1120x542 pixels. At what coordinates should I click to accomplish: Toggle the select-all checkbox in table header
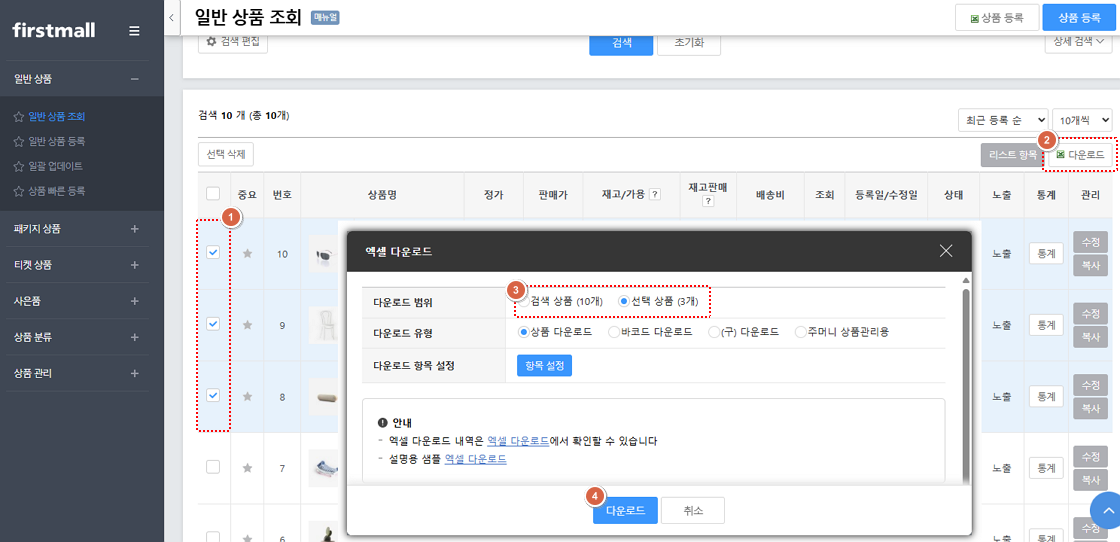click(213, 194)
